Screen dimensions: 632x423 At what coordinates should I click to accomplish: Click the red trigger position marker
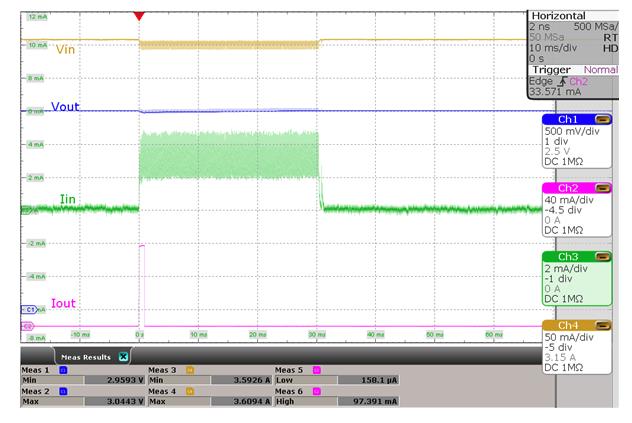tap(138, 16)
